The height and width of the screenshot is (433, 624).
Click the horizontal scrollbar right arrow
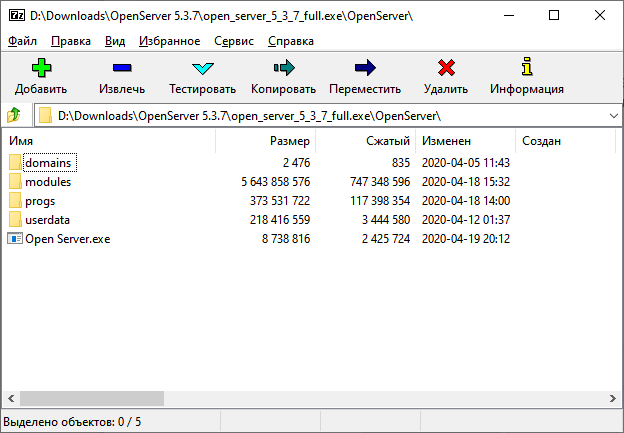point(613,399)
